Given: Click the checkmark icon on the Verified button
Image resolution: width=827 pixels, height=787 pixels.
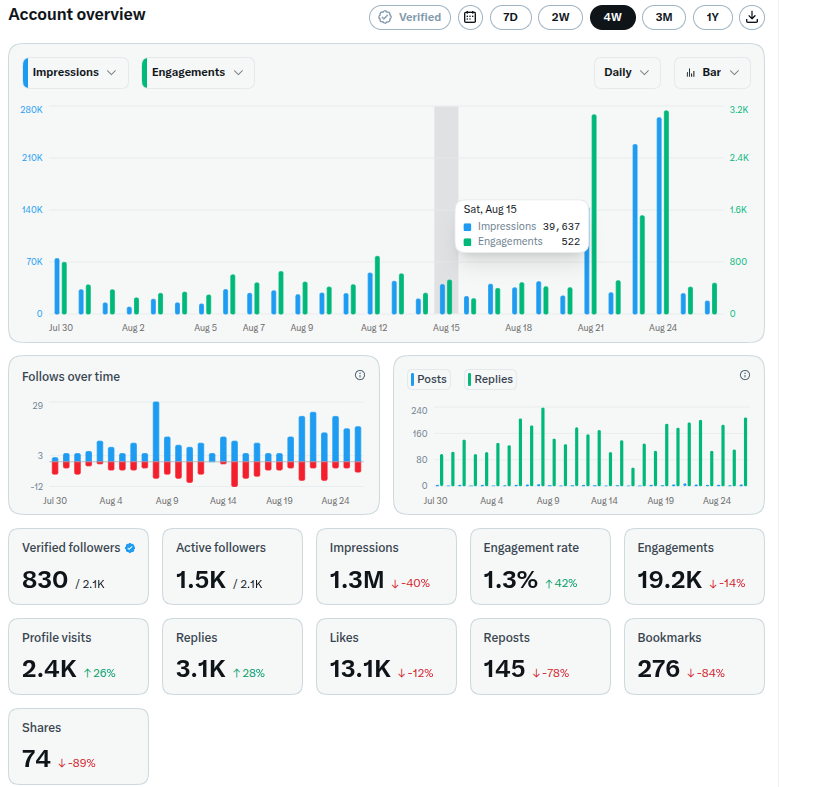Looking at the screenshot, I should (385, 17).
